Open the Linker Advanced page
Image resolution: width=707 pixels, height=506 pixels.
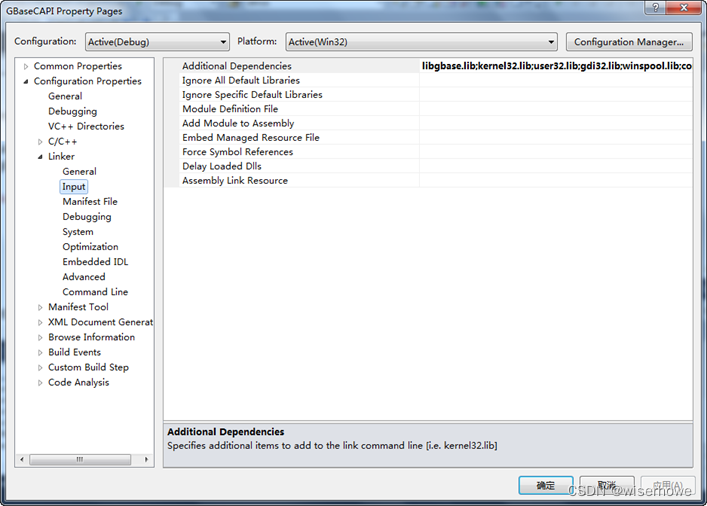click(83, 277)
